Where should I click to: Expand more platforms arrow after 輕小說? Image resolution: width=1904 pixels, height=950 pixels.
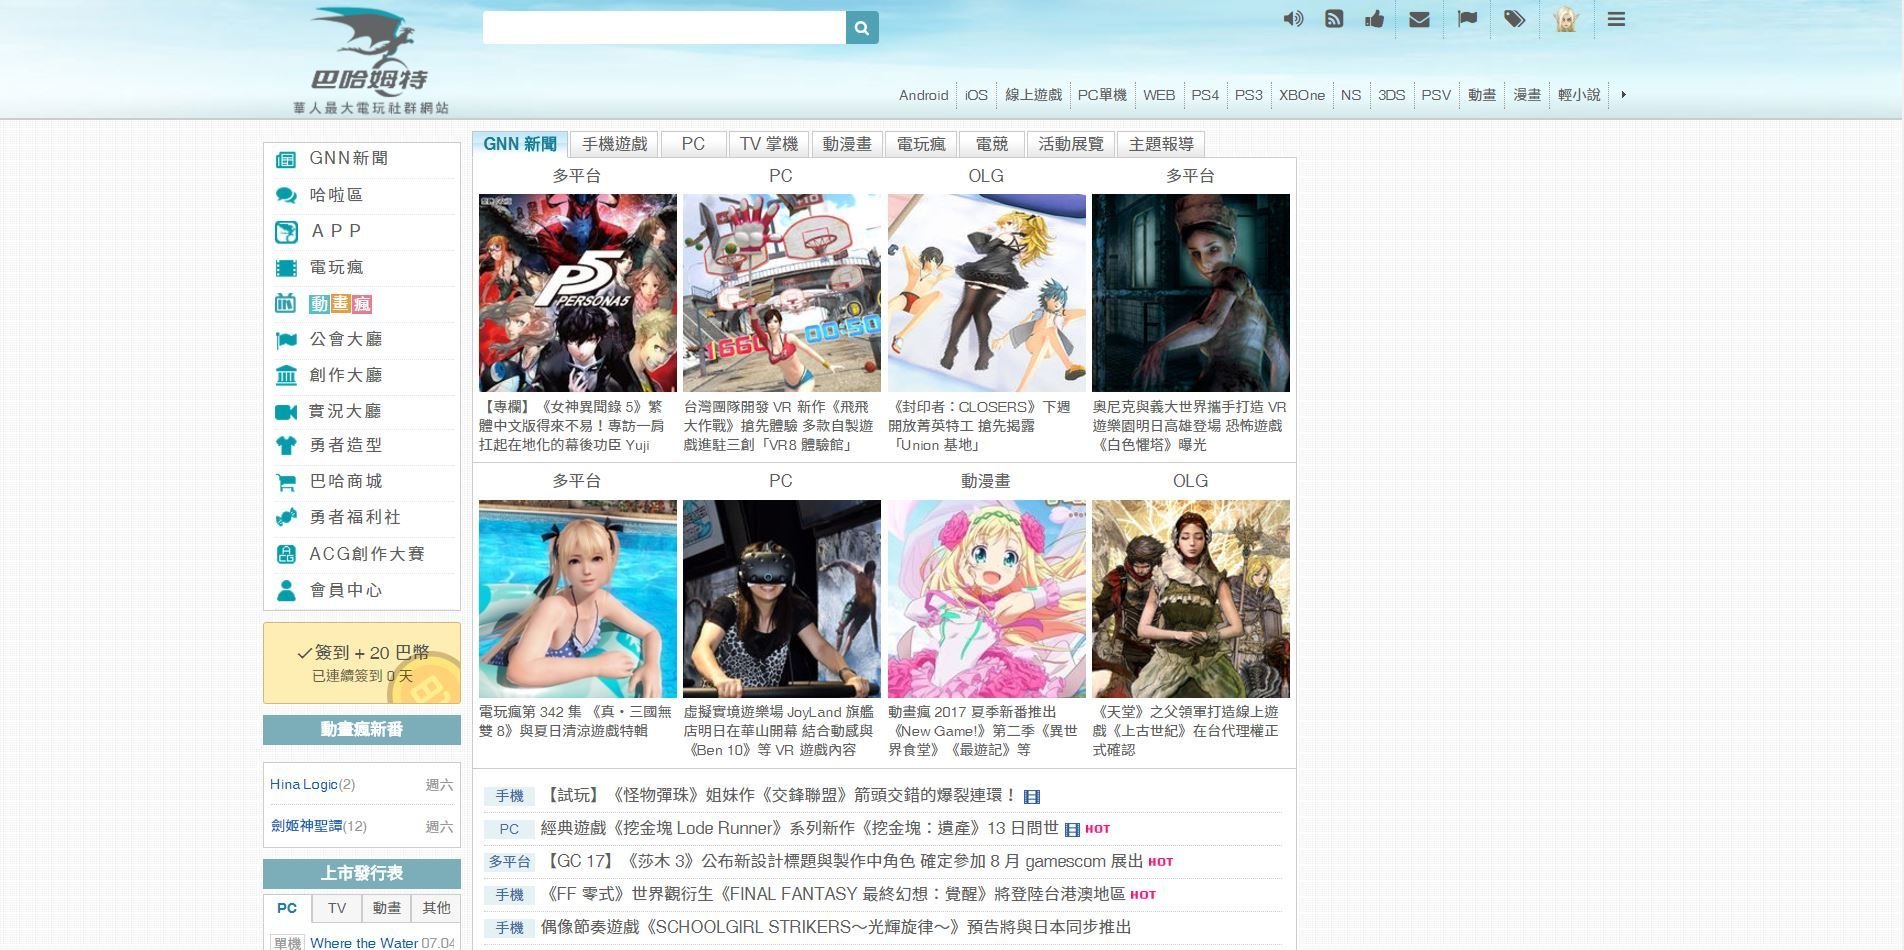[1623, 95]
